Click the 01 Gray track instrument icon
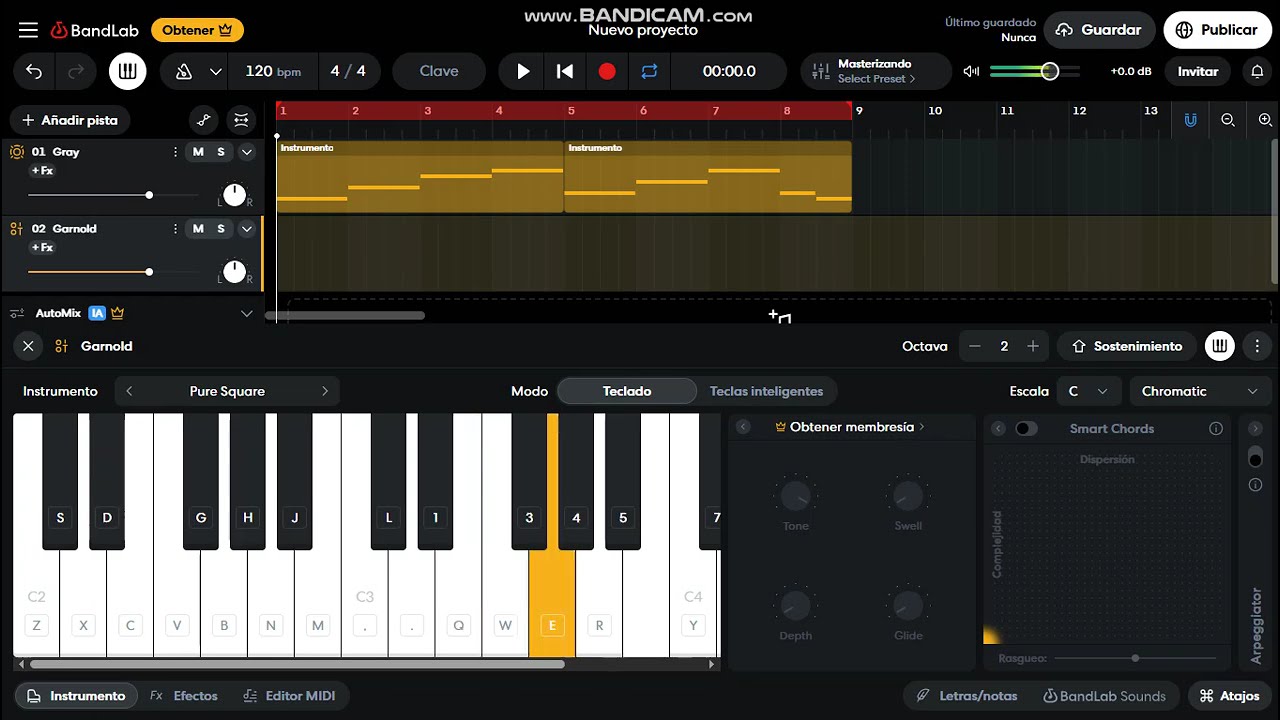Screen dimensions: 1280x720 pyautogui.click(x=17, y=152)
